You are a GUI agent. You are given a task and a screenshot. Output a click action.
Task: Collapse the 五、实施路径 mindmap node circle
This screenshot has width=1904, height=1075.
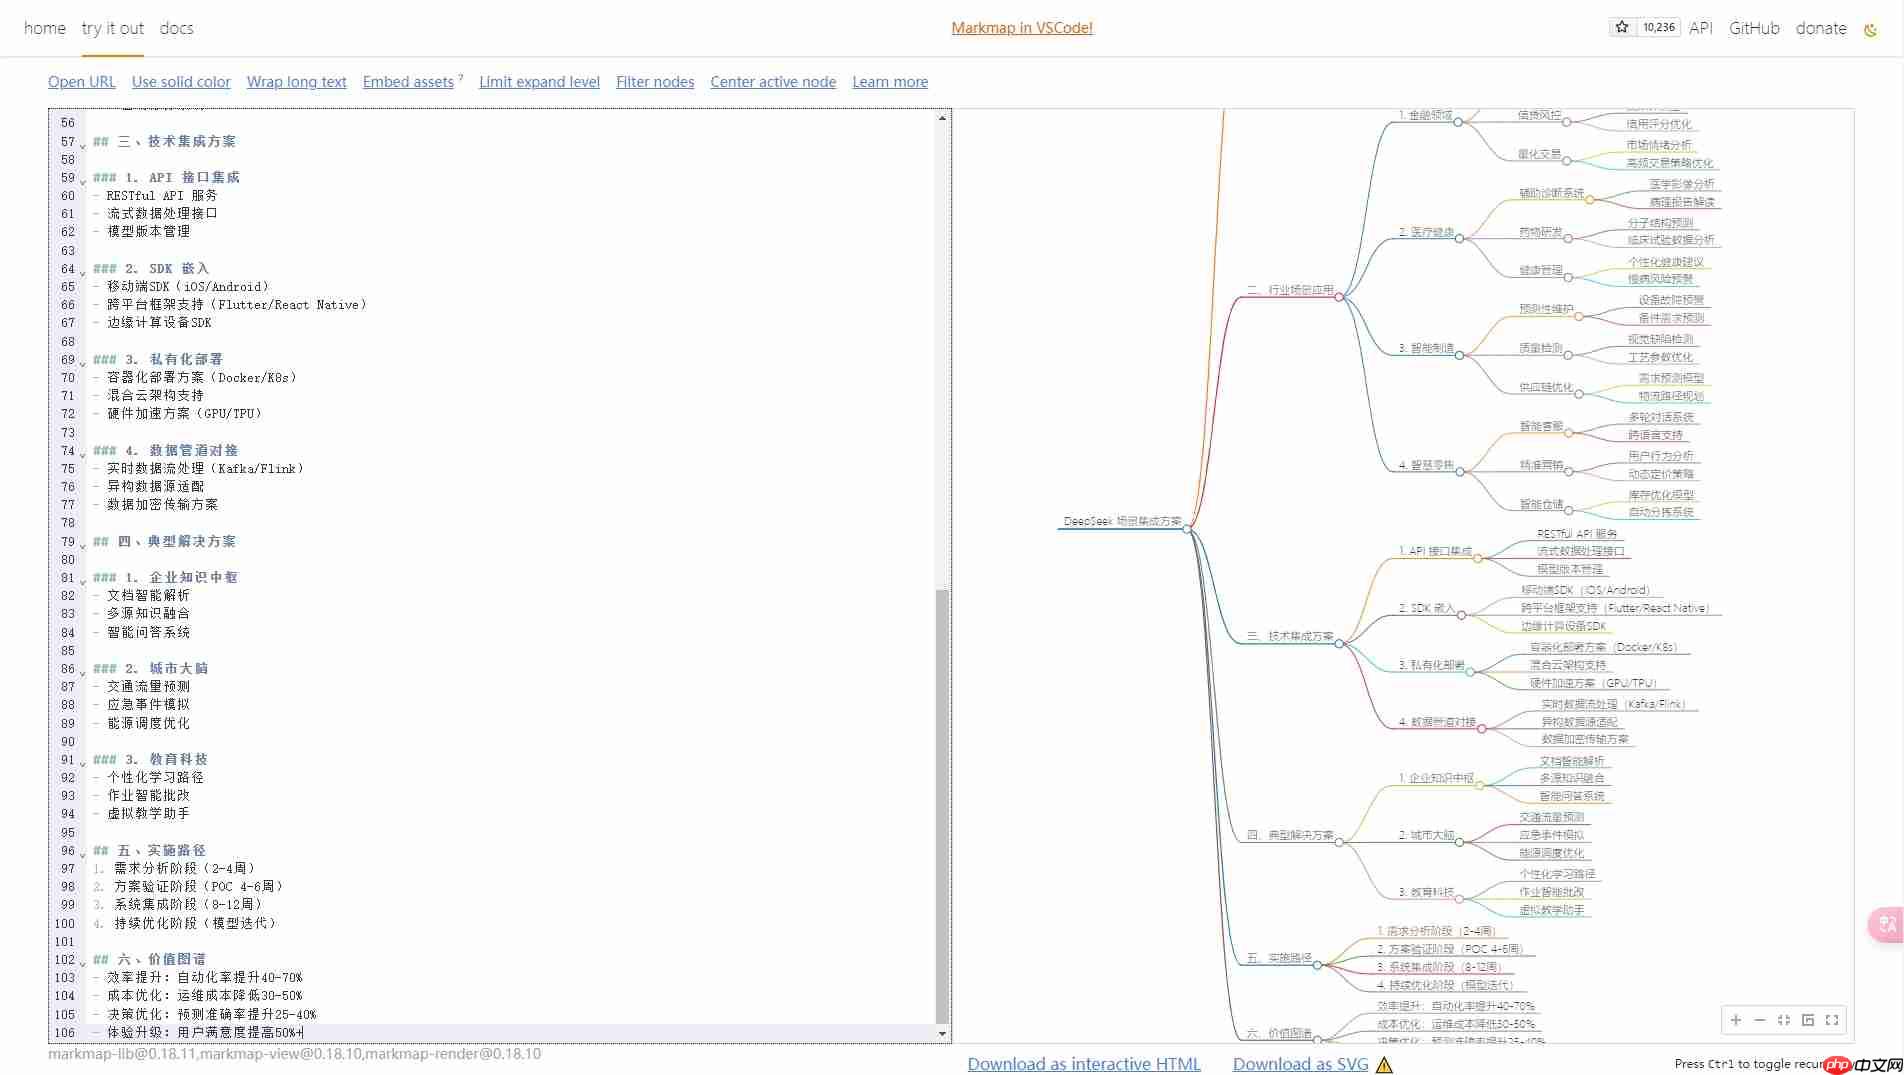click(x=1317, y=965)
